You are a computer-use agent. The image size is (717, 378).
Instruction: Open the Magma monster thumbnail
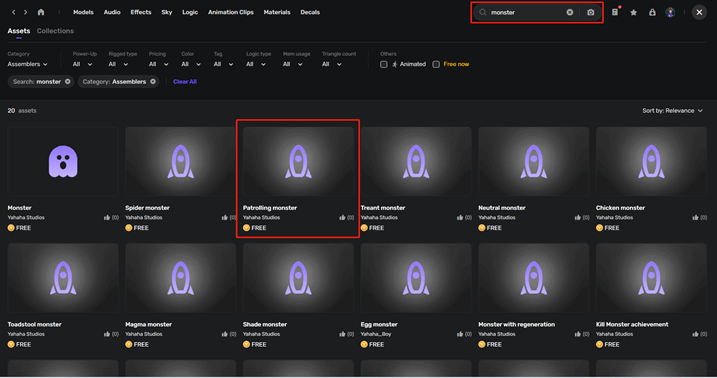(x=181, y=278)
